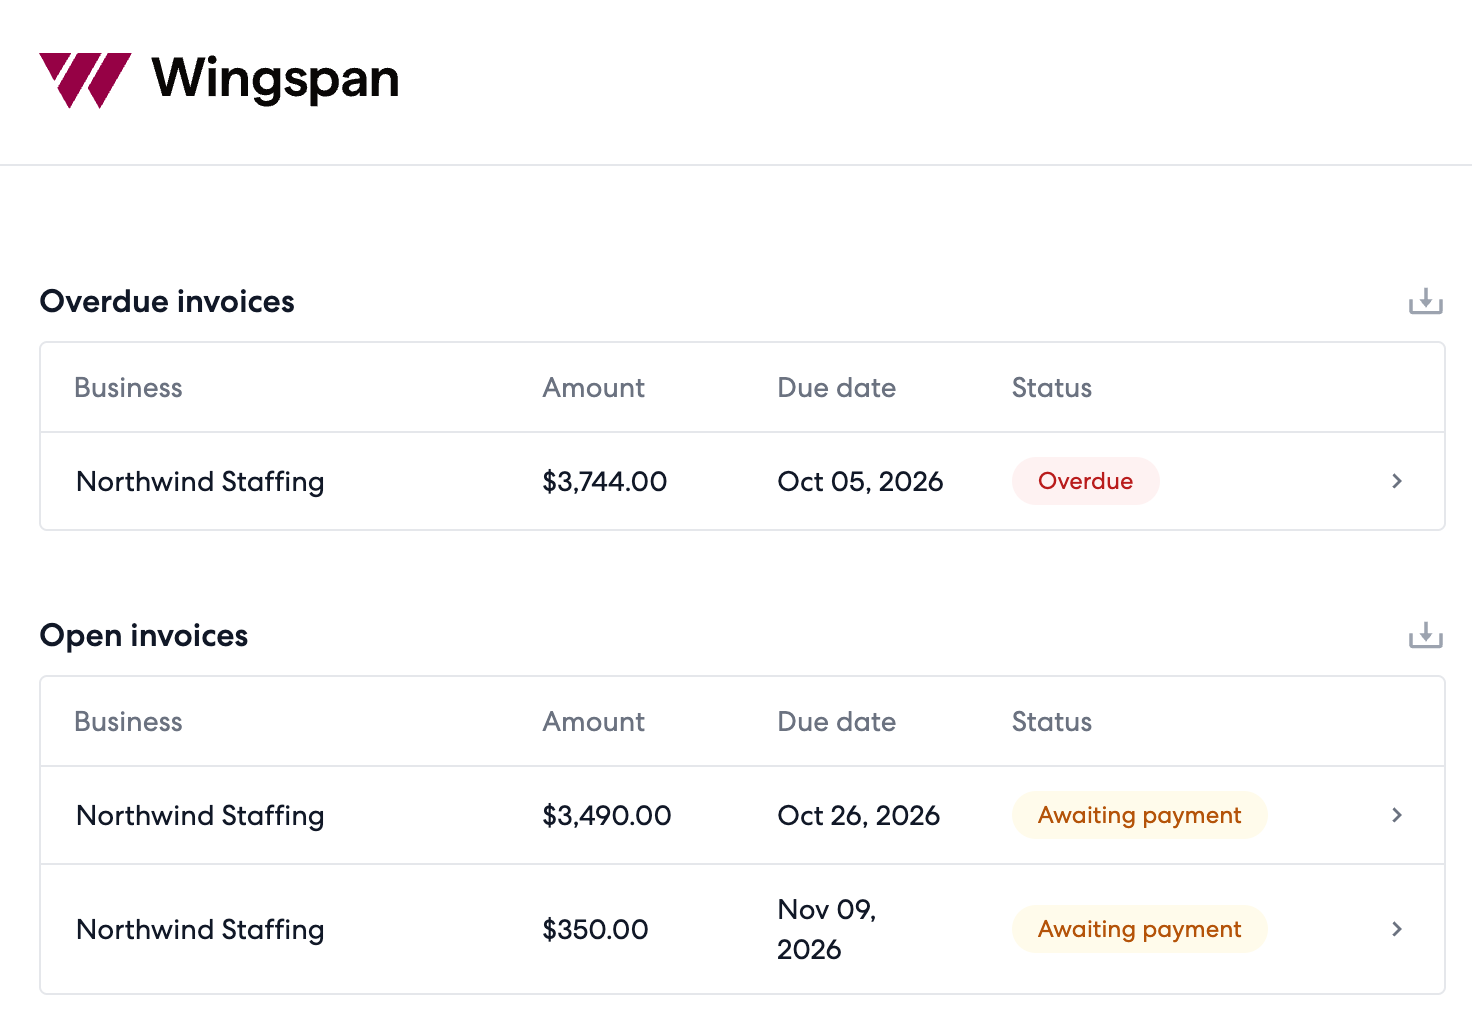Click Awaiting payment badge for Oct 26 invoice
The image size is (1472, 1024).
(1139, 815)
